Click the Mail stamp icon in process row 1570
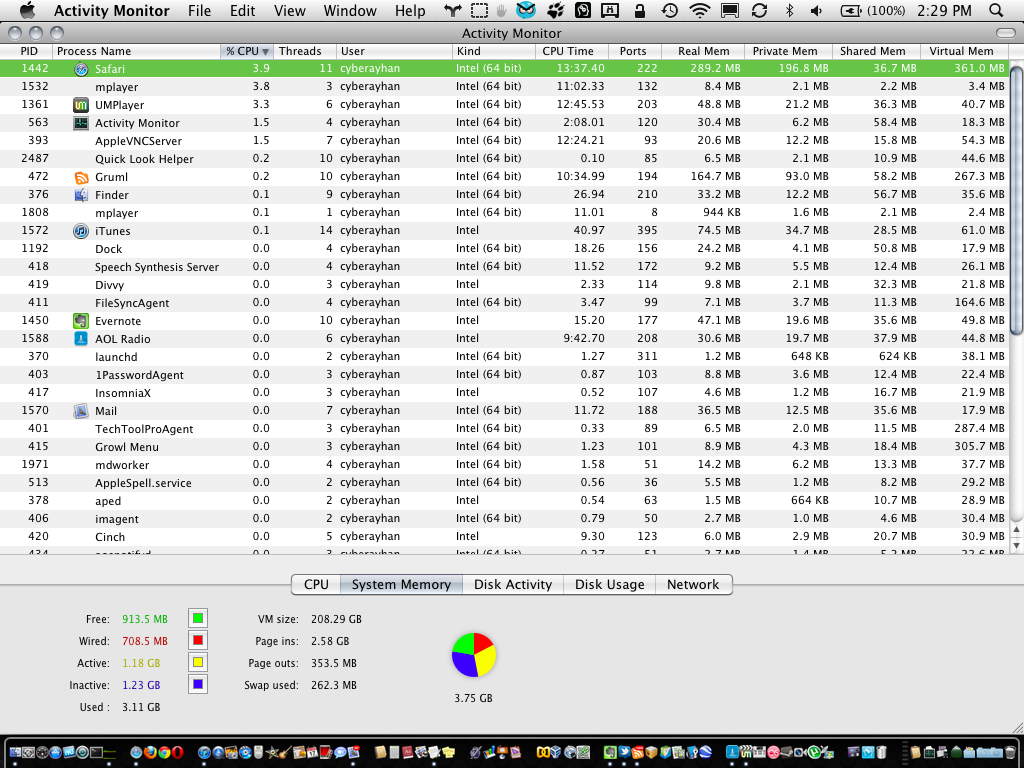Screen dimensions: 1024x768 pos(81,411)
